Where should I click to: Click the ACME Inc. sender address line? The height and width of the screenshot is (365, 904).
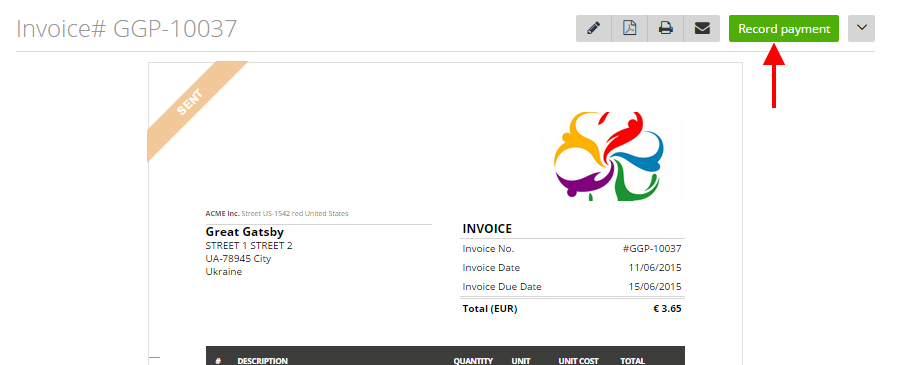pos(277,213)
